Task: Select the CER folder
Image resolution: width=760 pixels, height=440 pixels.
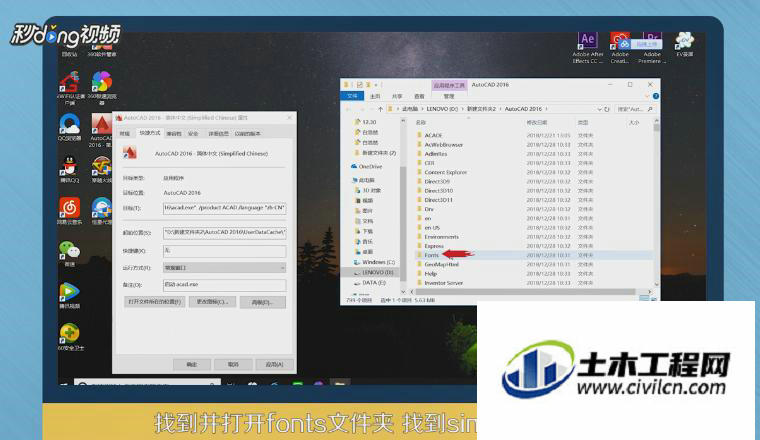Action: pos(429,163)
